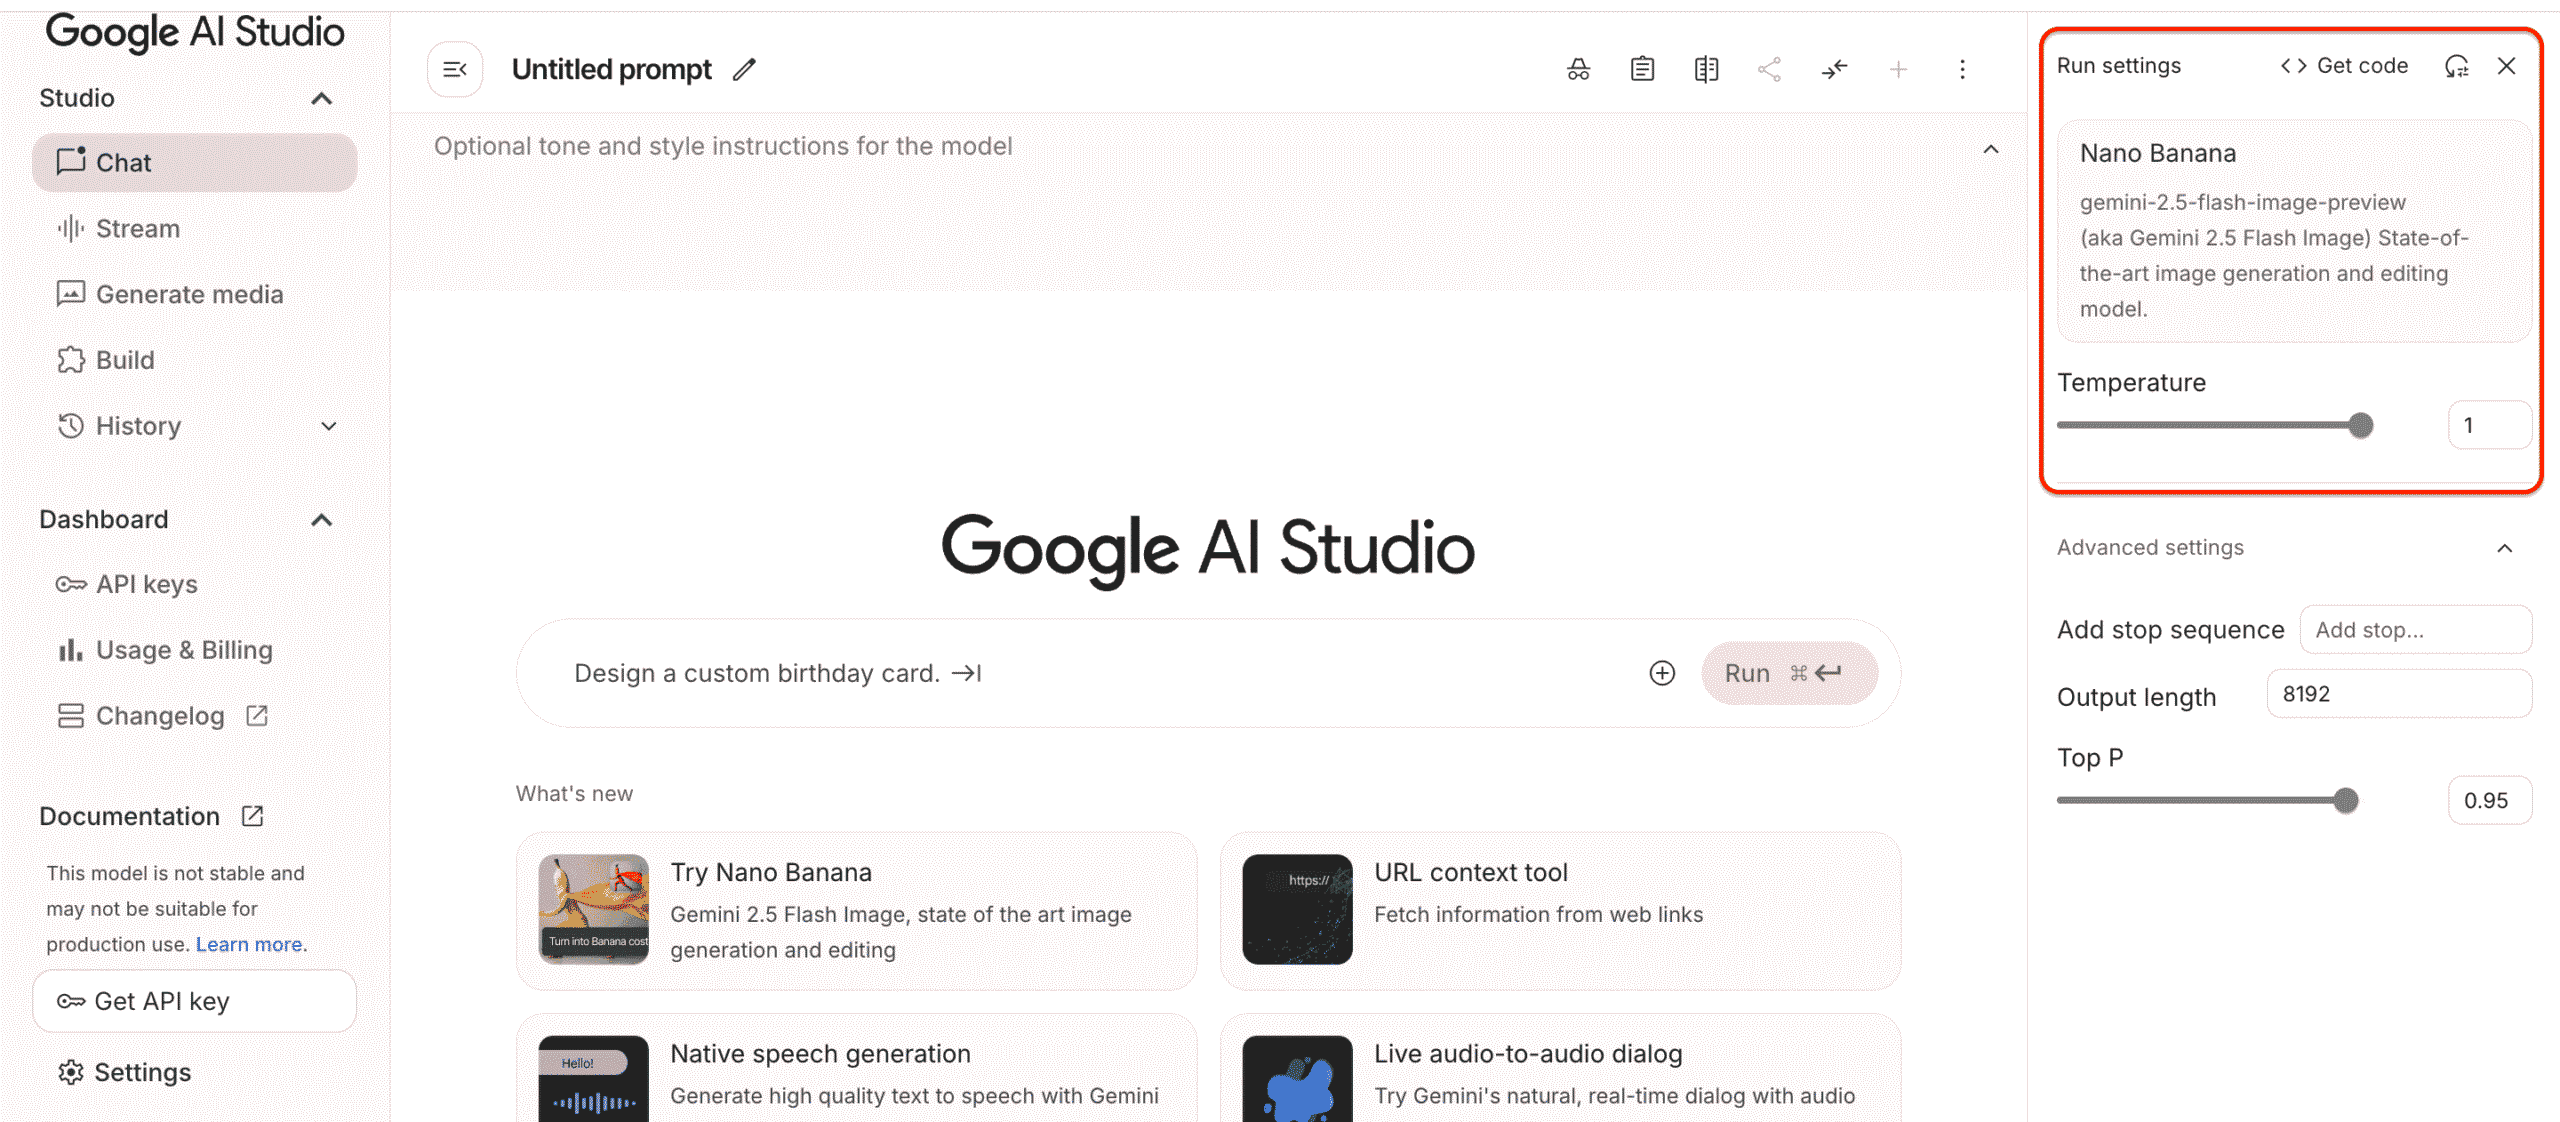
Task: Reset run settings to default
Action: [2457, 66]
